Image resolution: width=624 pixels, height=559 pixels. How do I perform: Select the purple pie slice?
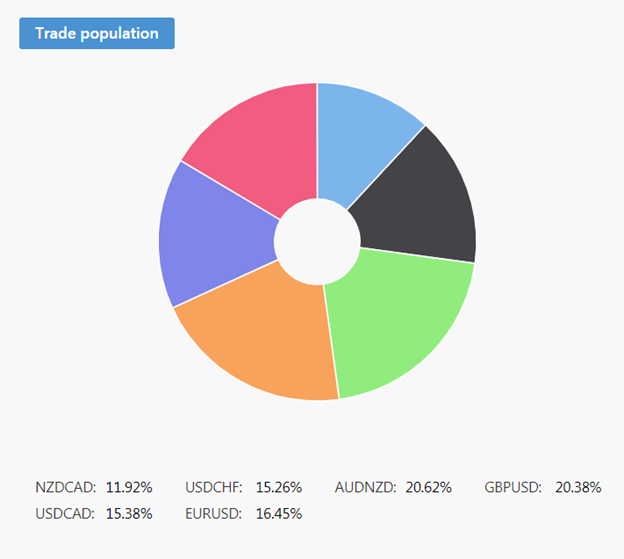(215, 235)
